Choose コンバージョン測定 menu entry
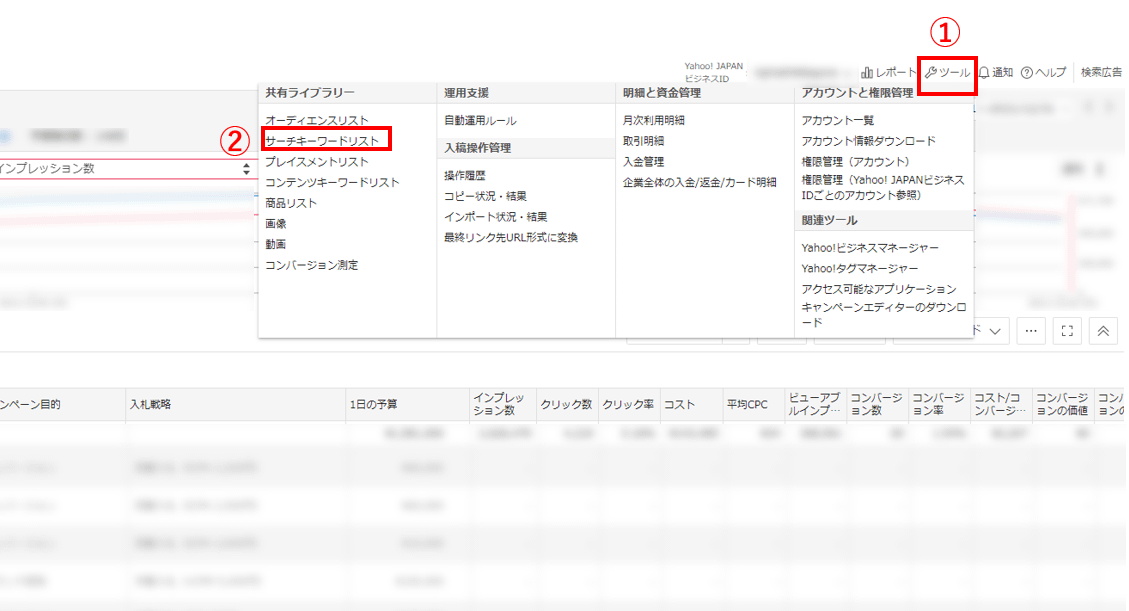1129x611 pixels. pos(311,265)
